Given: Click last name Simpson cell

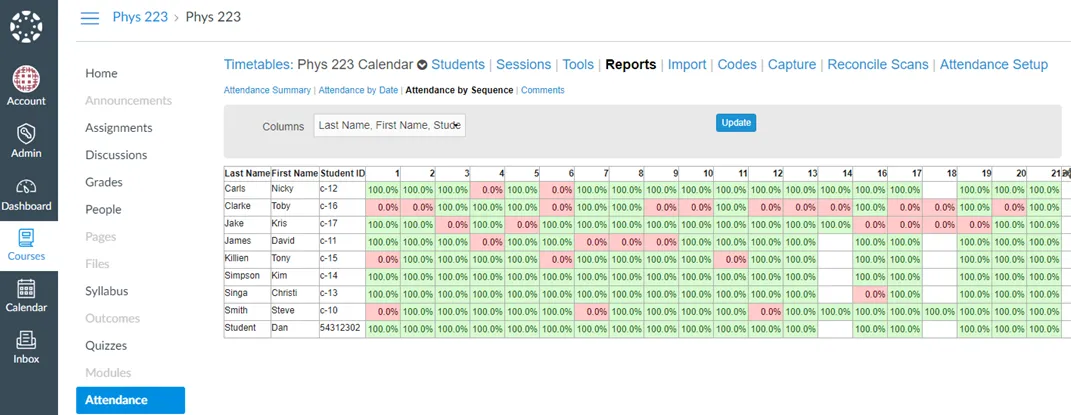Looking at the screenshot, I should pos(247,276).
